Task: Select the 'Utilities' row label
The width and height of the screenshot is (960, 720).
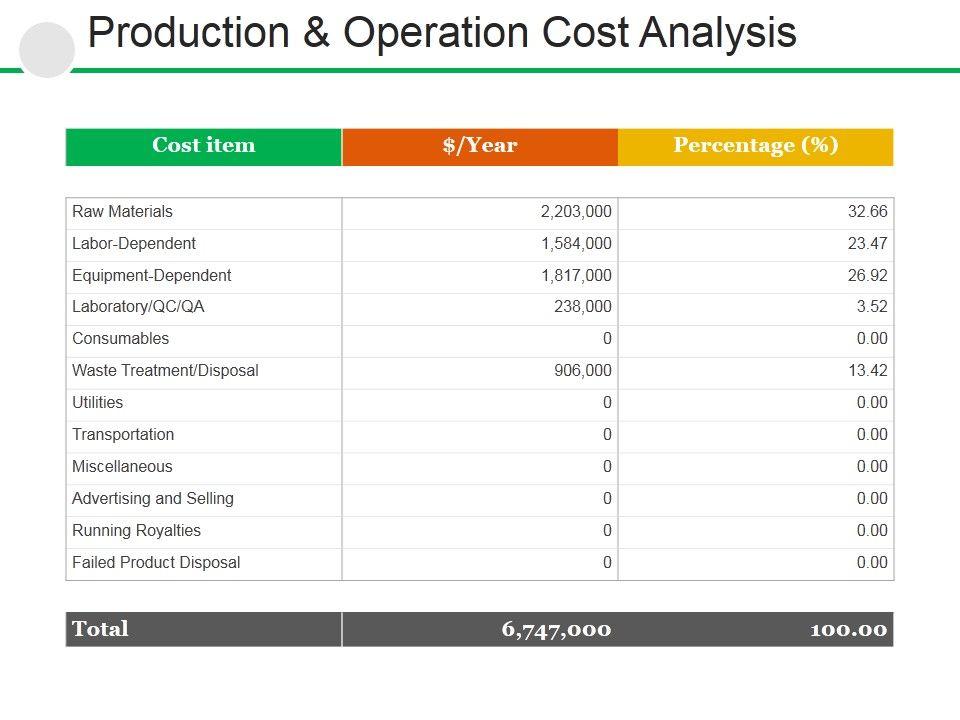Action: click(x=98, y=403)
